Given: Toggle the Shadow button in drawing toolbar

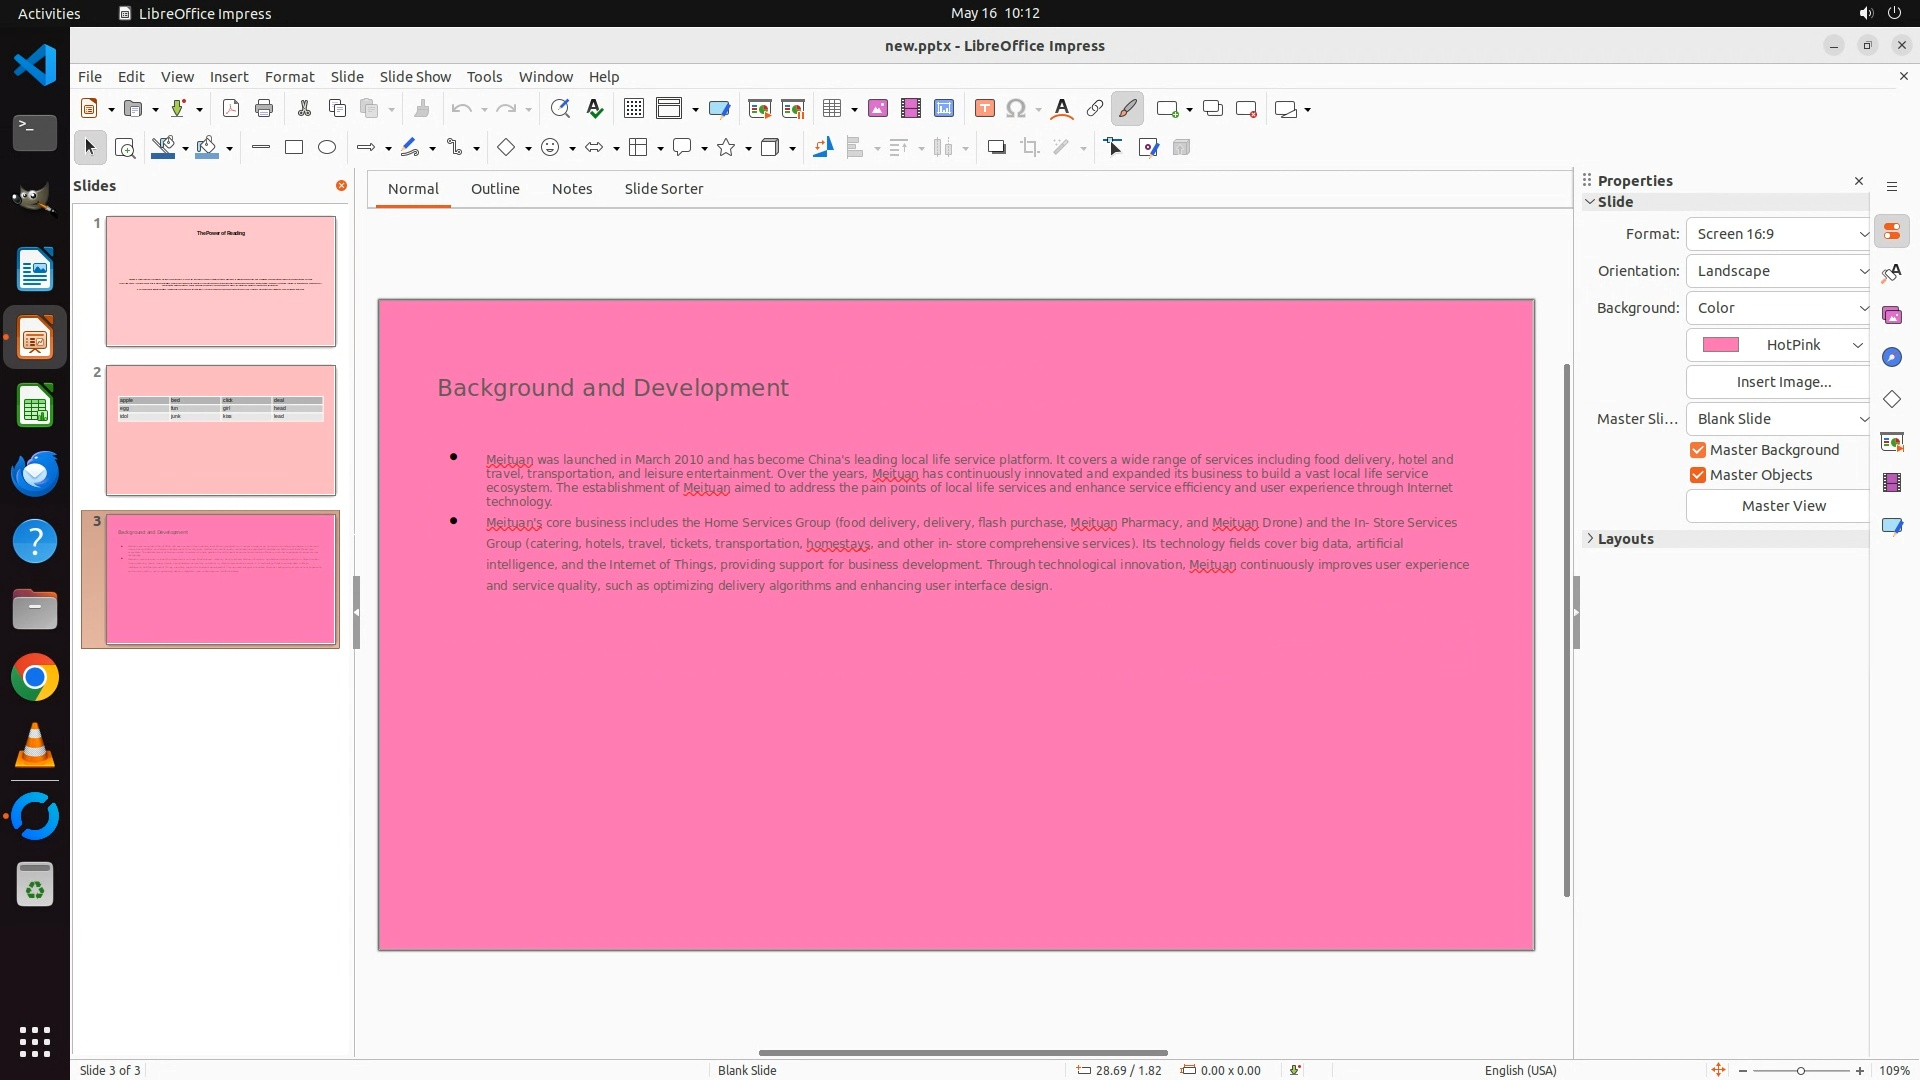Looking at the screenshot, I should click(x=996, y=148).
